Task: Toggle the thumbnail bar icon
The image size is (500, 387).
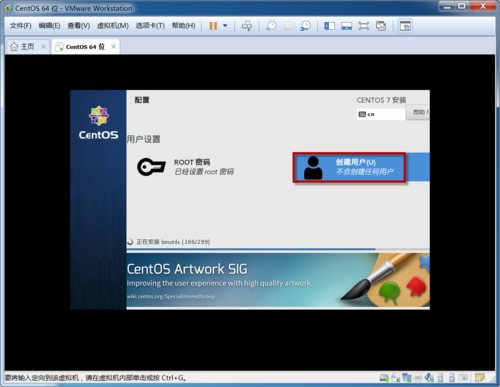Action: pos(347,26)
